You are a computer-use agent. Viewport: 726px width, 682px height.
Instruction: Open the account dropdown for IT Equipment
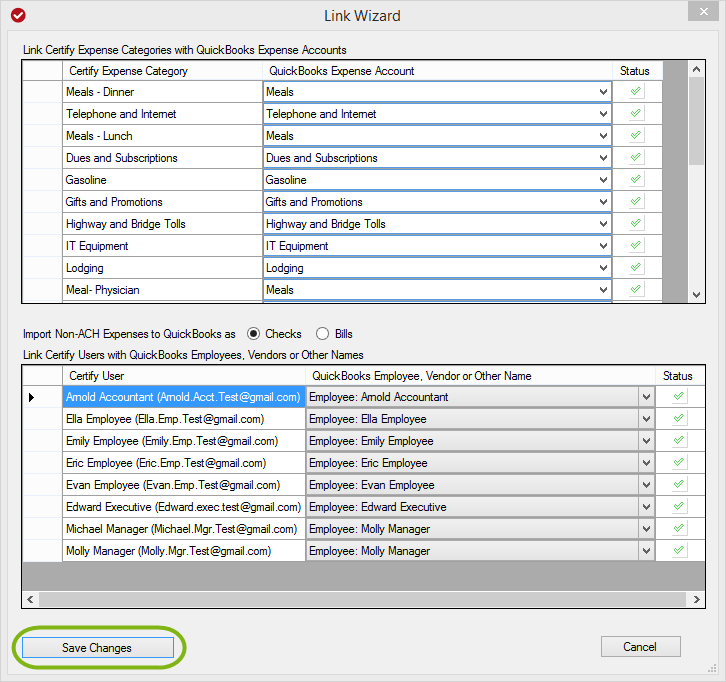tap(603, 246)
